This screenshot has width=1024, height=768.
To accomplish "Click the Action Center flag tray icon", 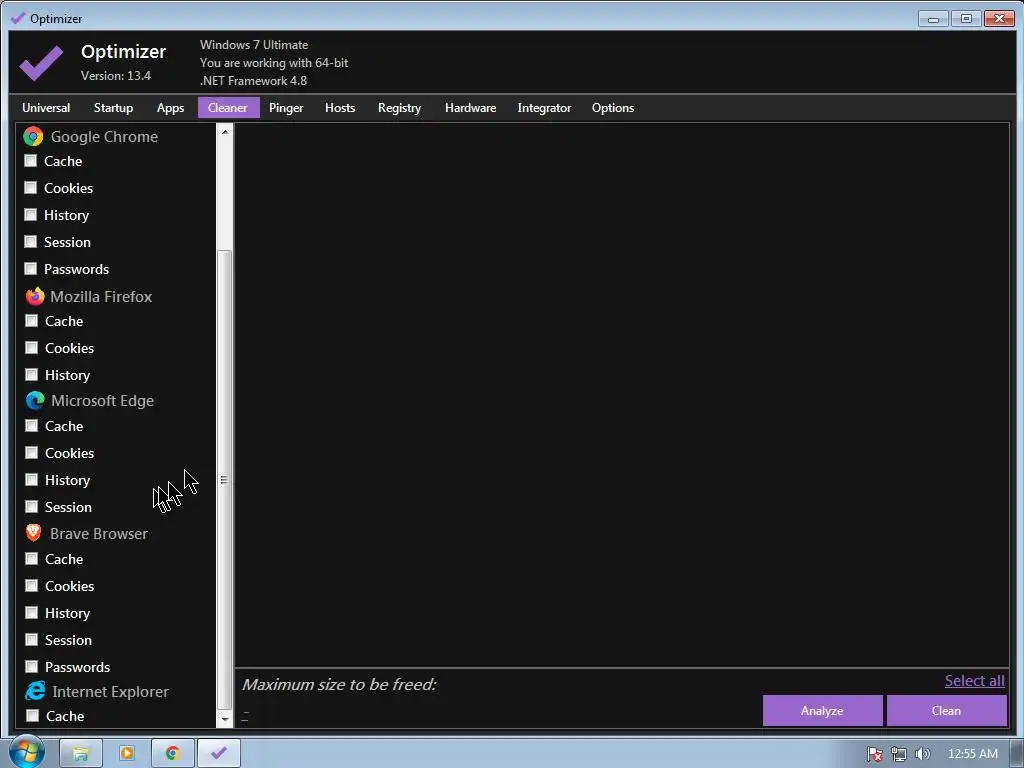I will tap(874, 754).
